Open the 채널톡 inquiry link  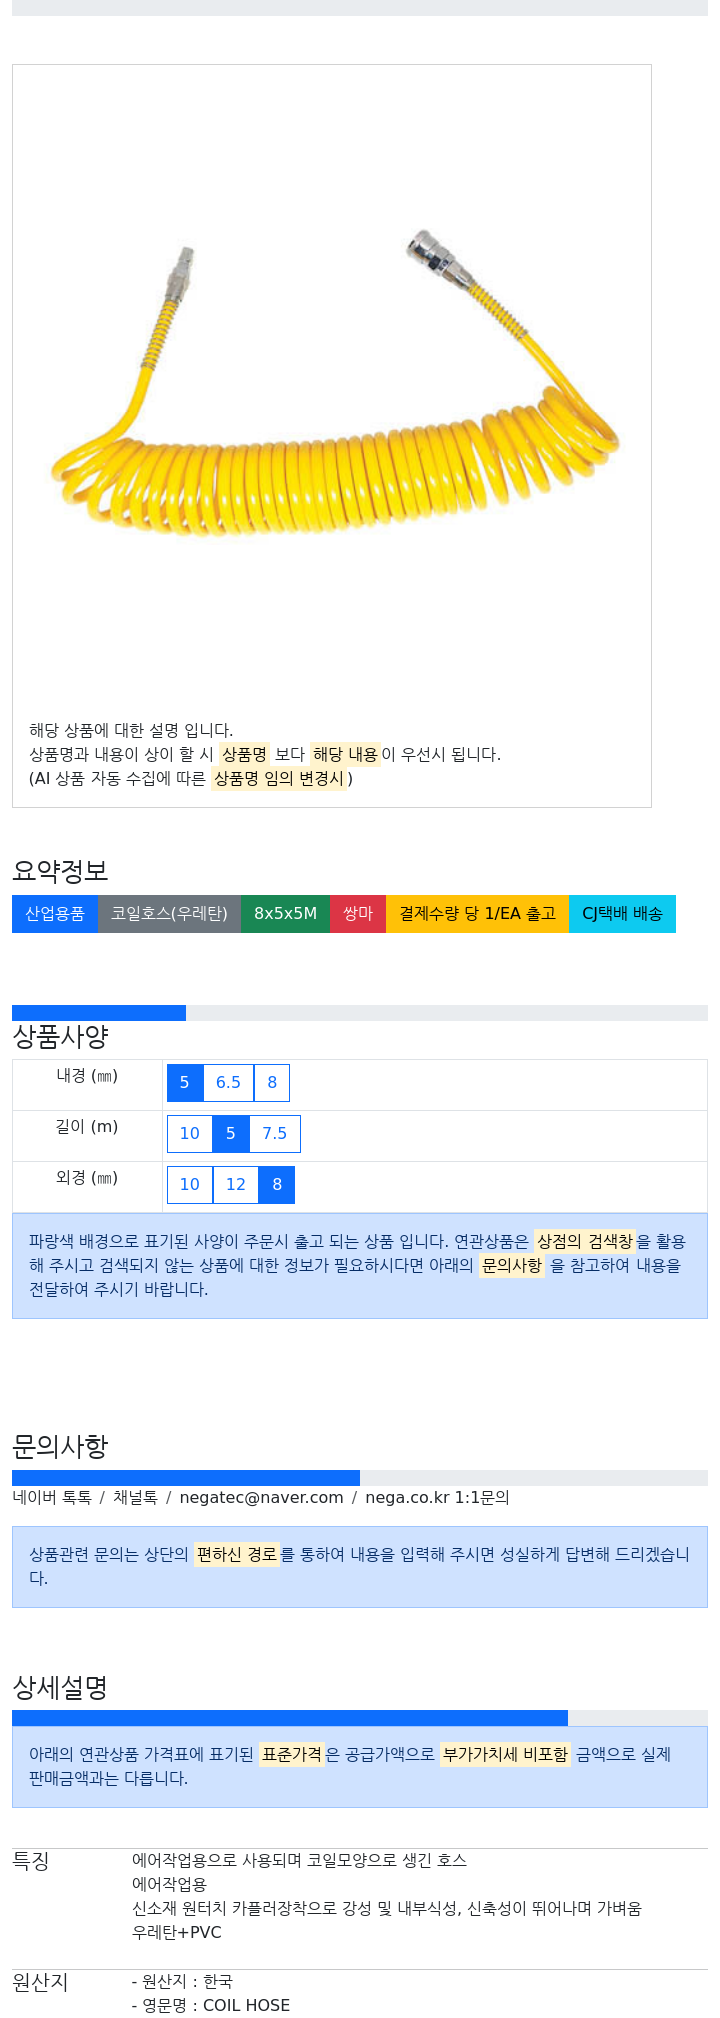(x=135, y=1498)
